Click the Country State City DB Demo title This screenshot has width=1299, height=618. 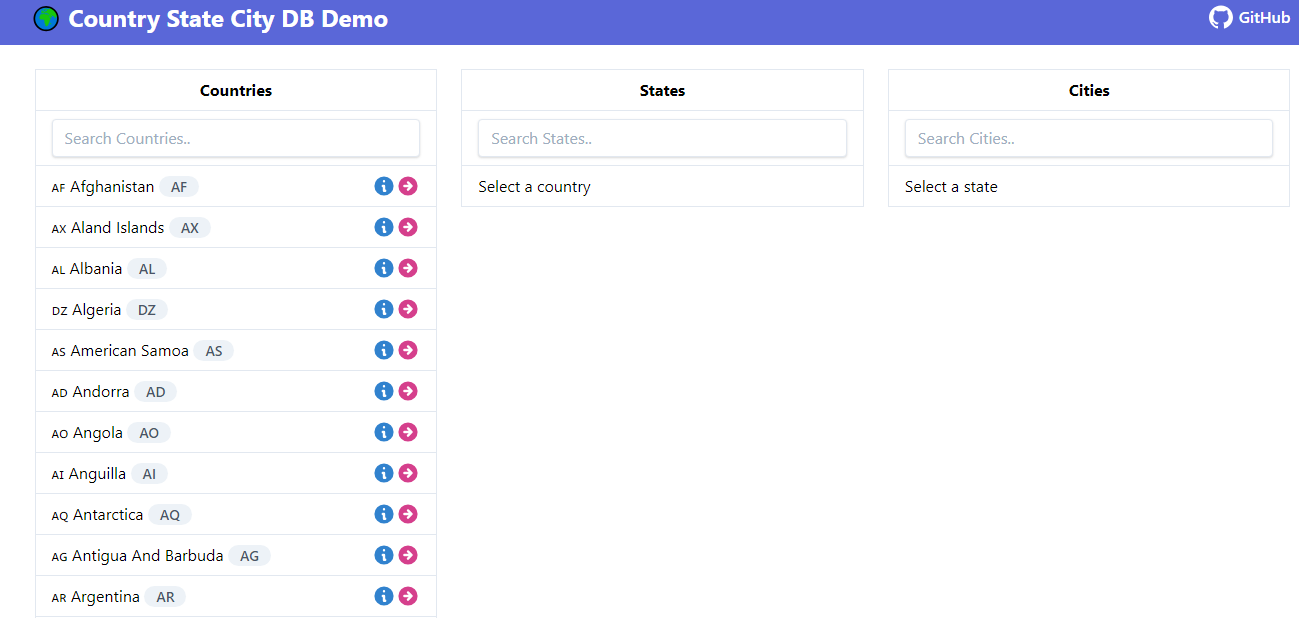point(228,18)
